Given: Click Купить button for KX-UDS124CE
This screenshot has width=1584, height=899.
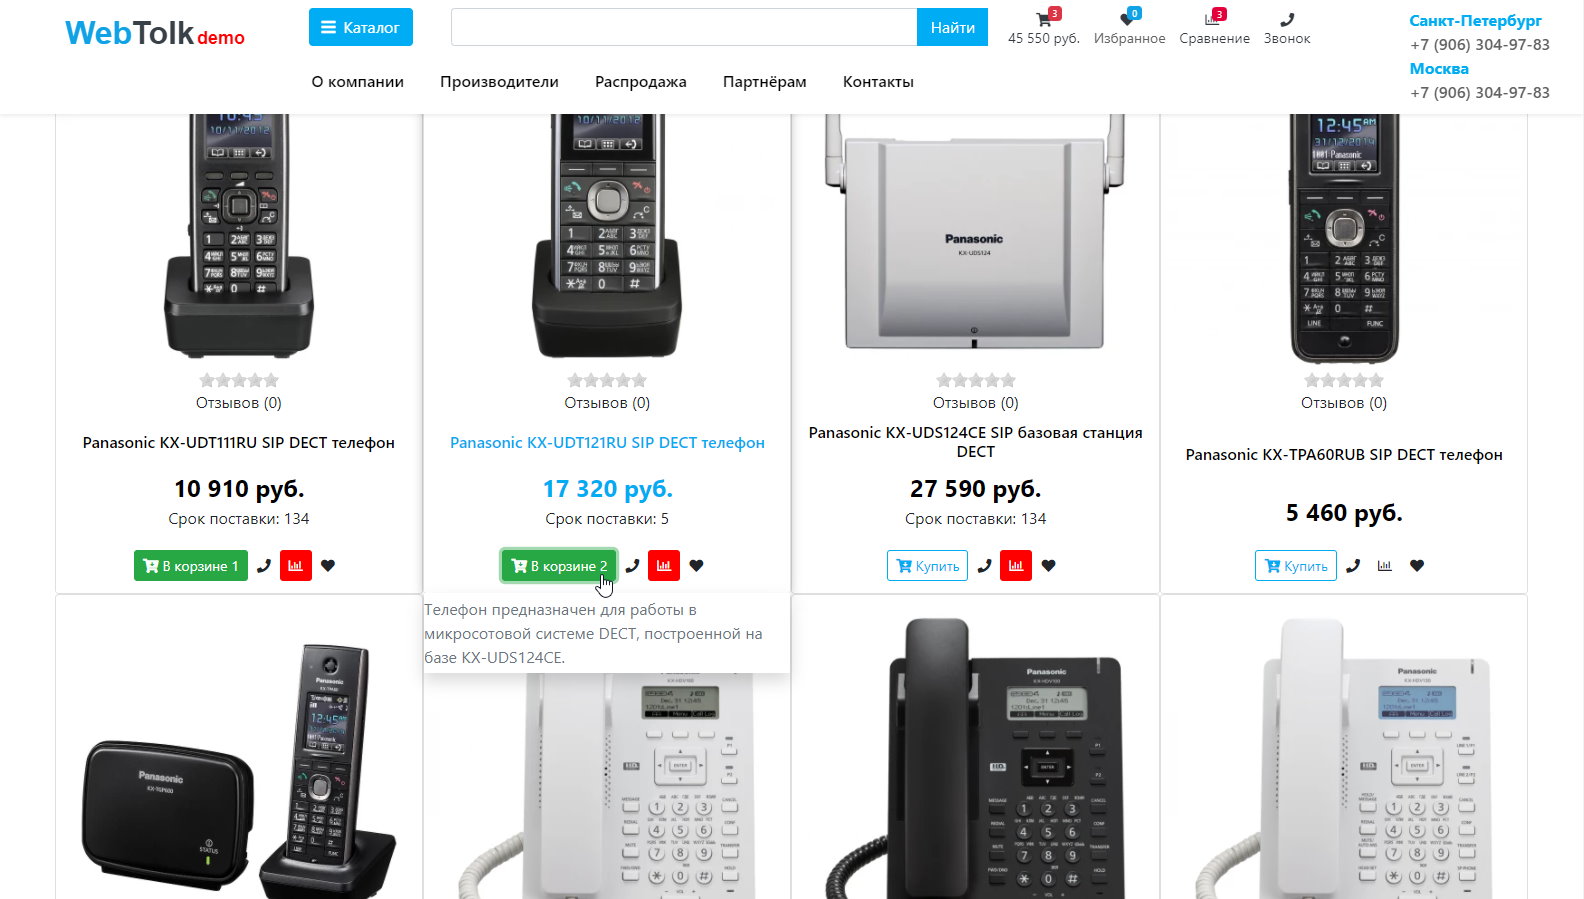Looking at the screenshot, I should click(927, 566).
